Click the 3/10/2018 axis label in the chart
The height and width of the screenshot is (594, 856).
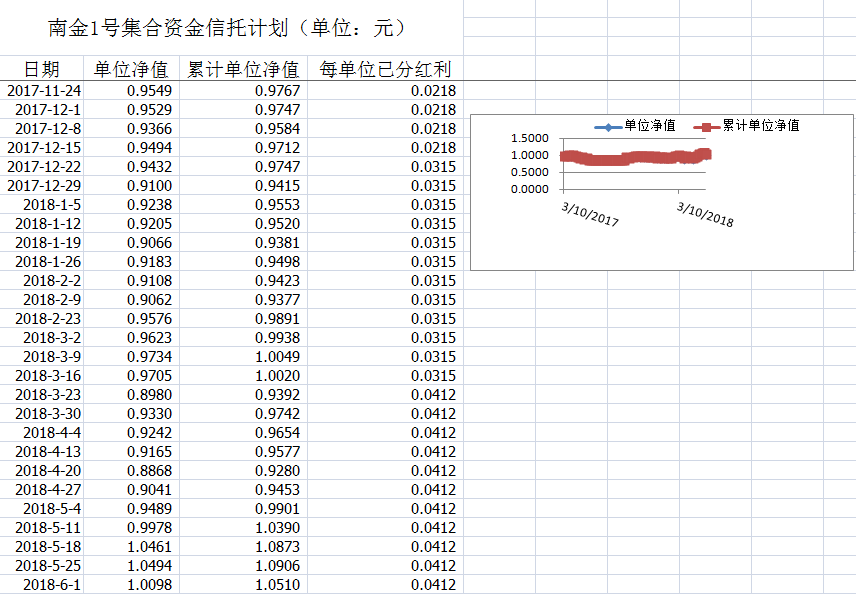click(705, 214)
